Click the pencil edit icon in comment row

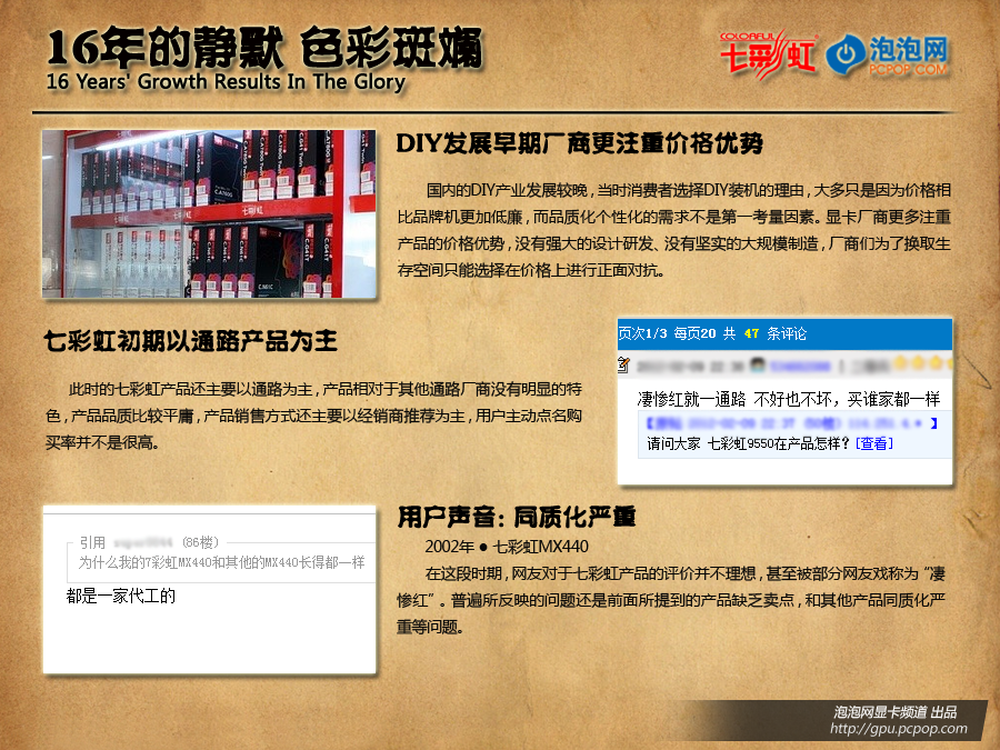[x=624, y=365]
